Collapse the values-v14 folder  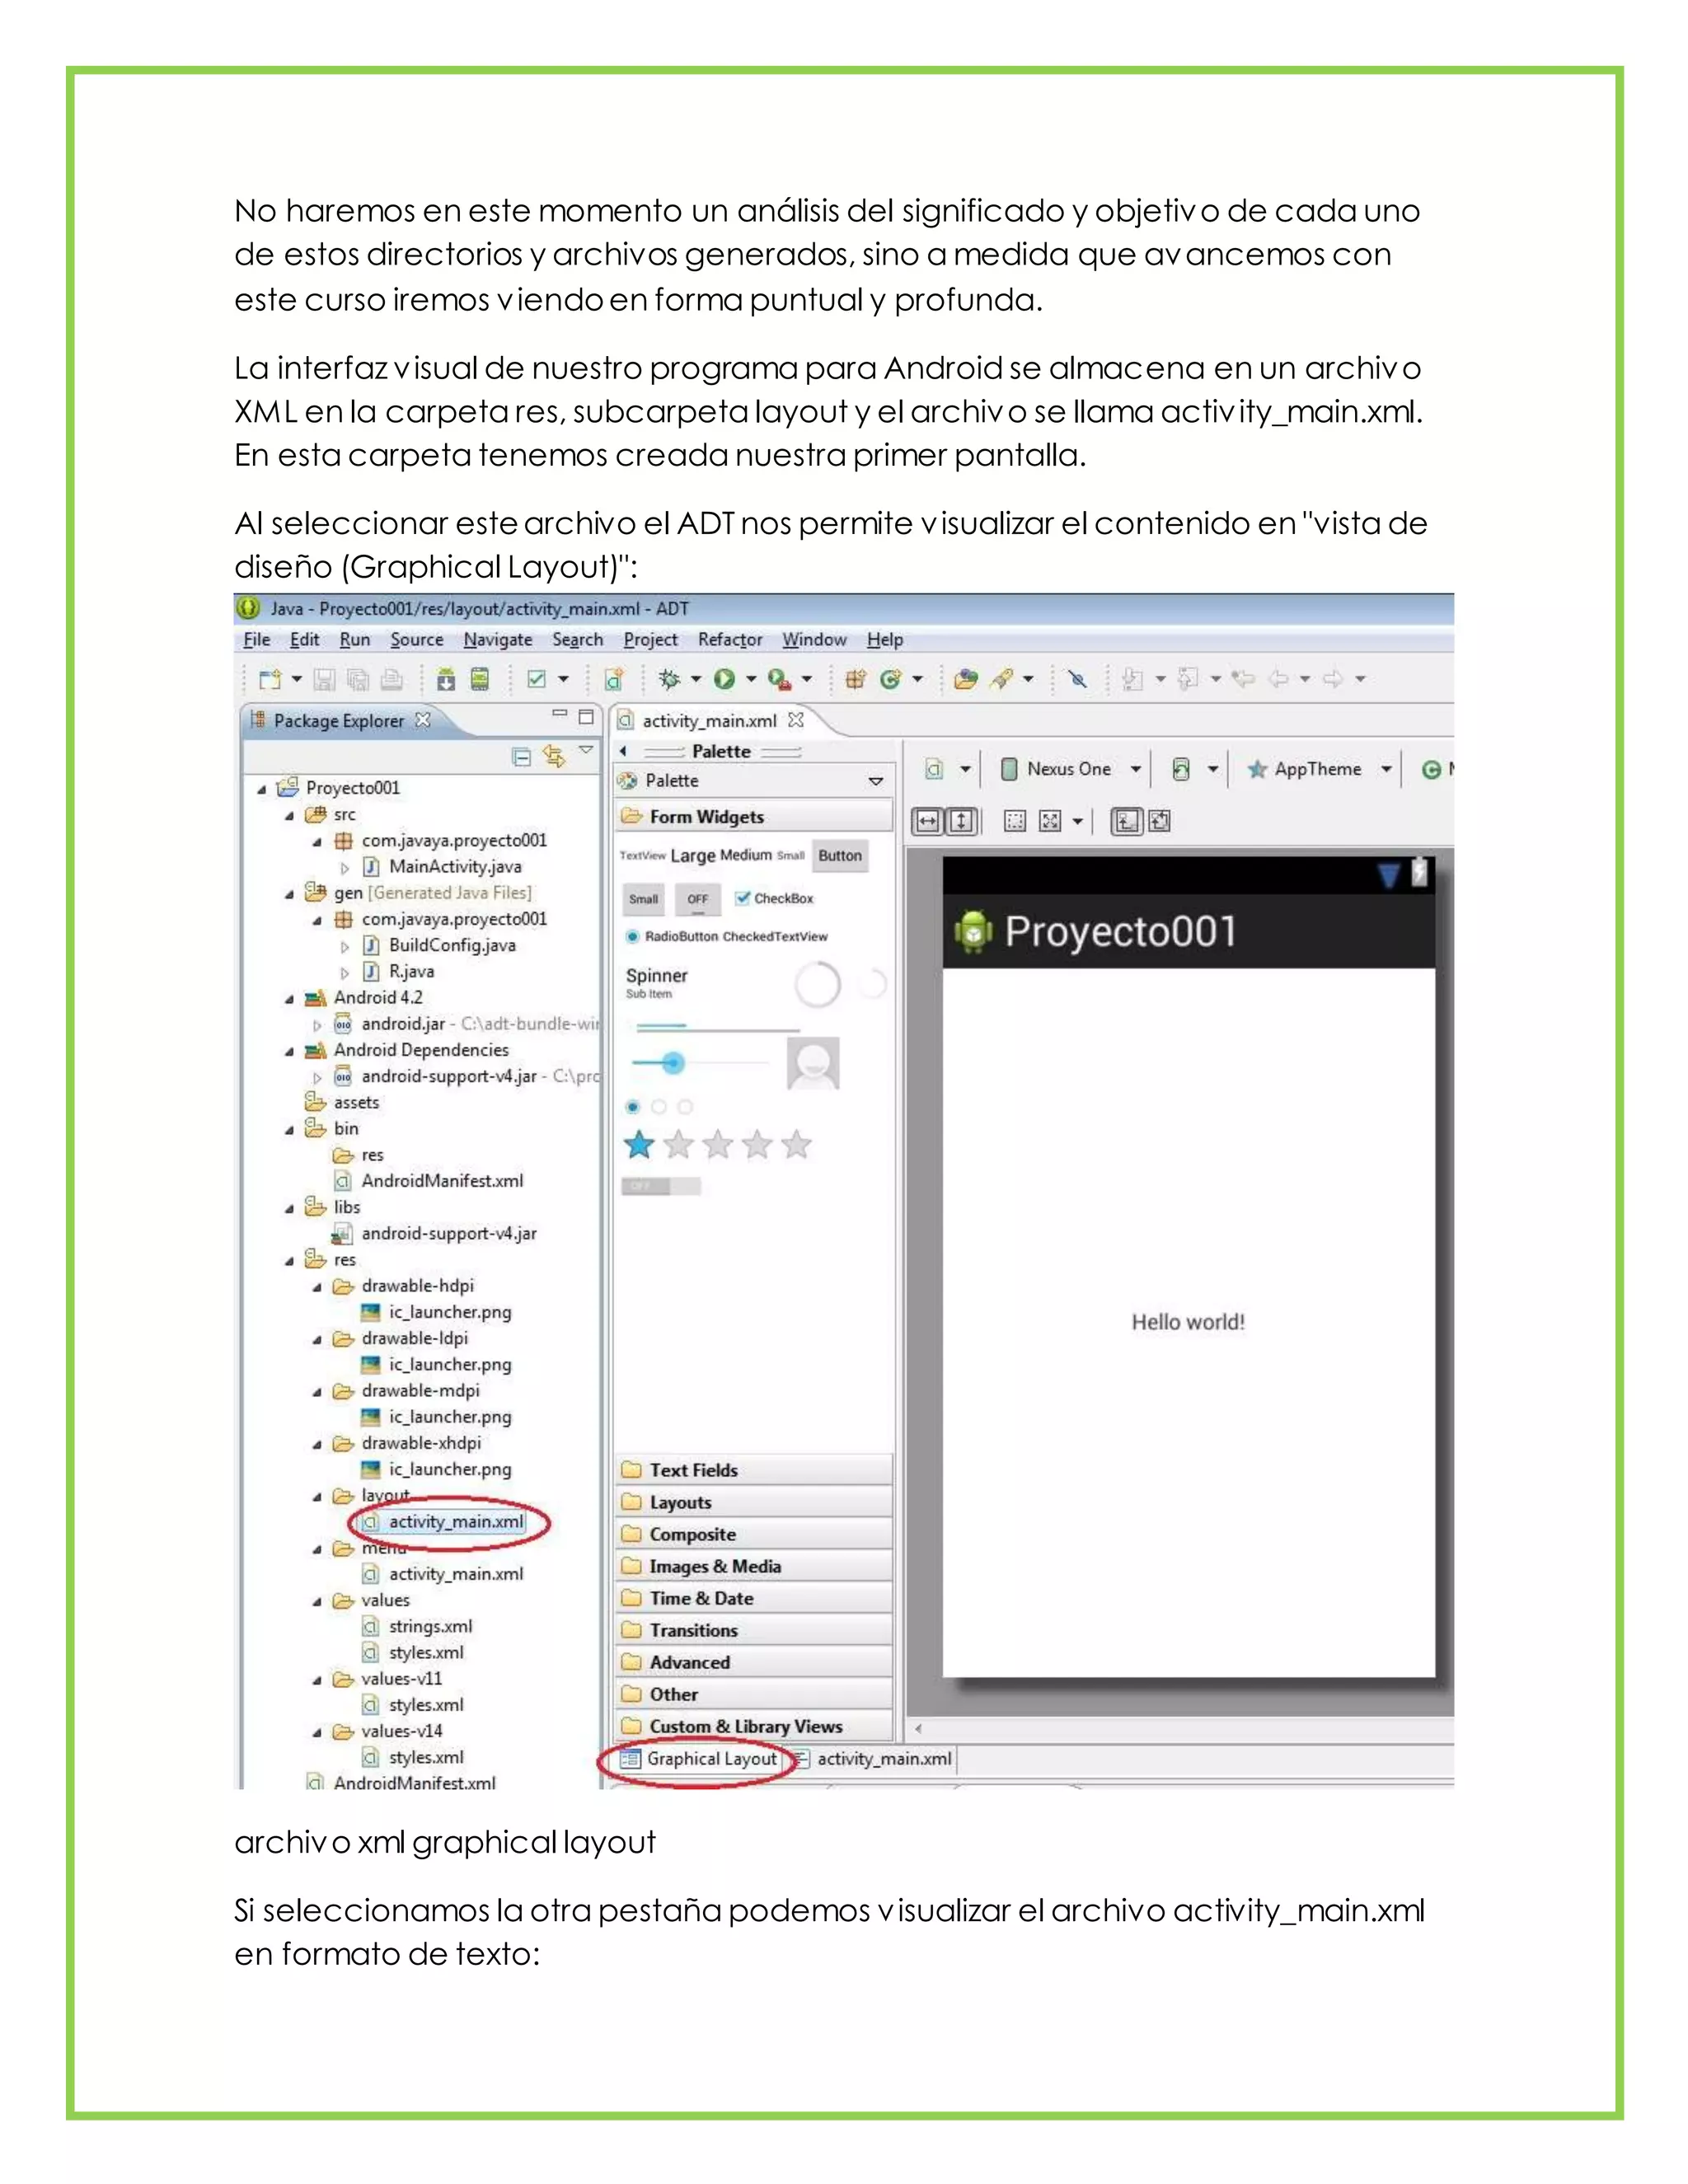(317, 1733)
